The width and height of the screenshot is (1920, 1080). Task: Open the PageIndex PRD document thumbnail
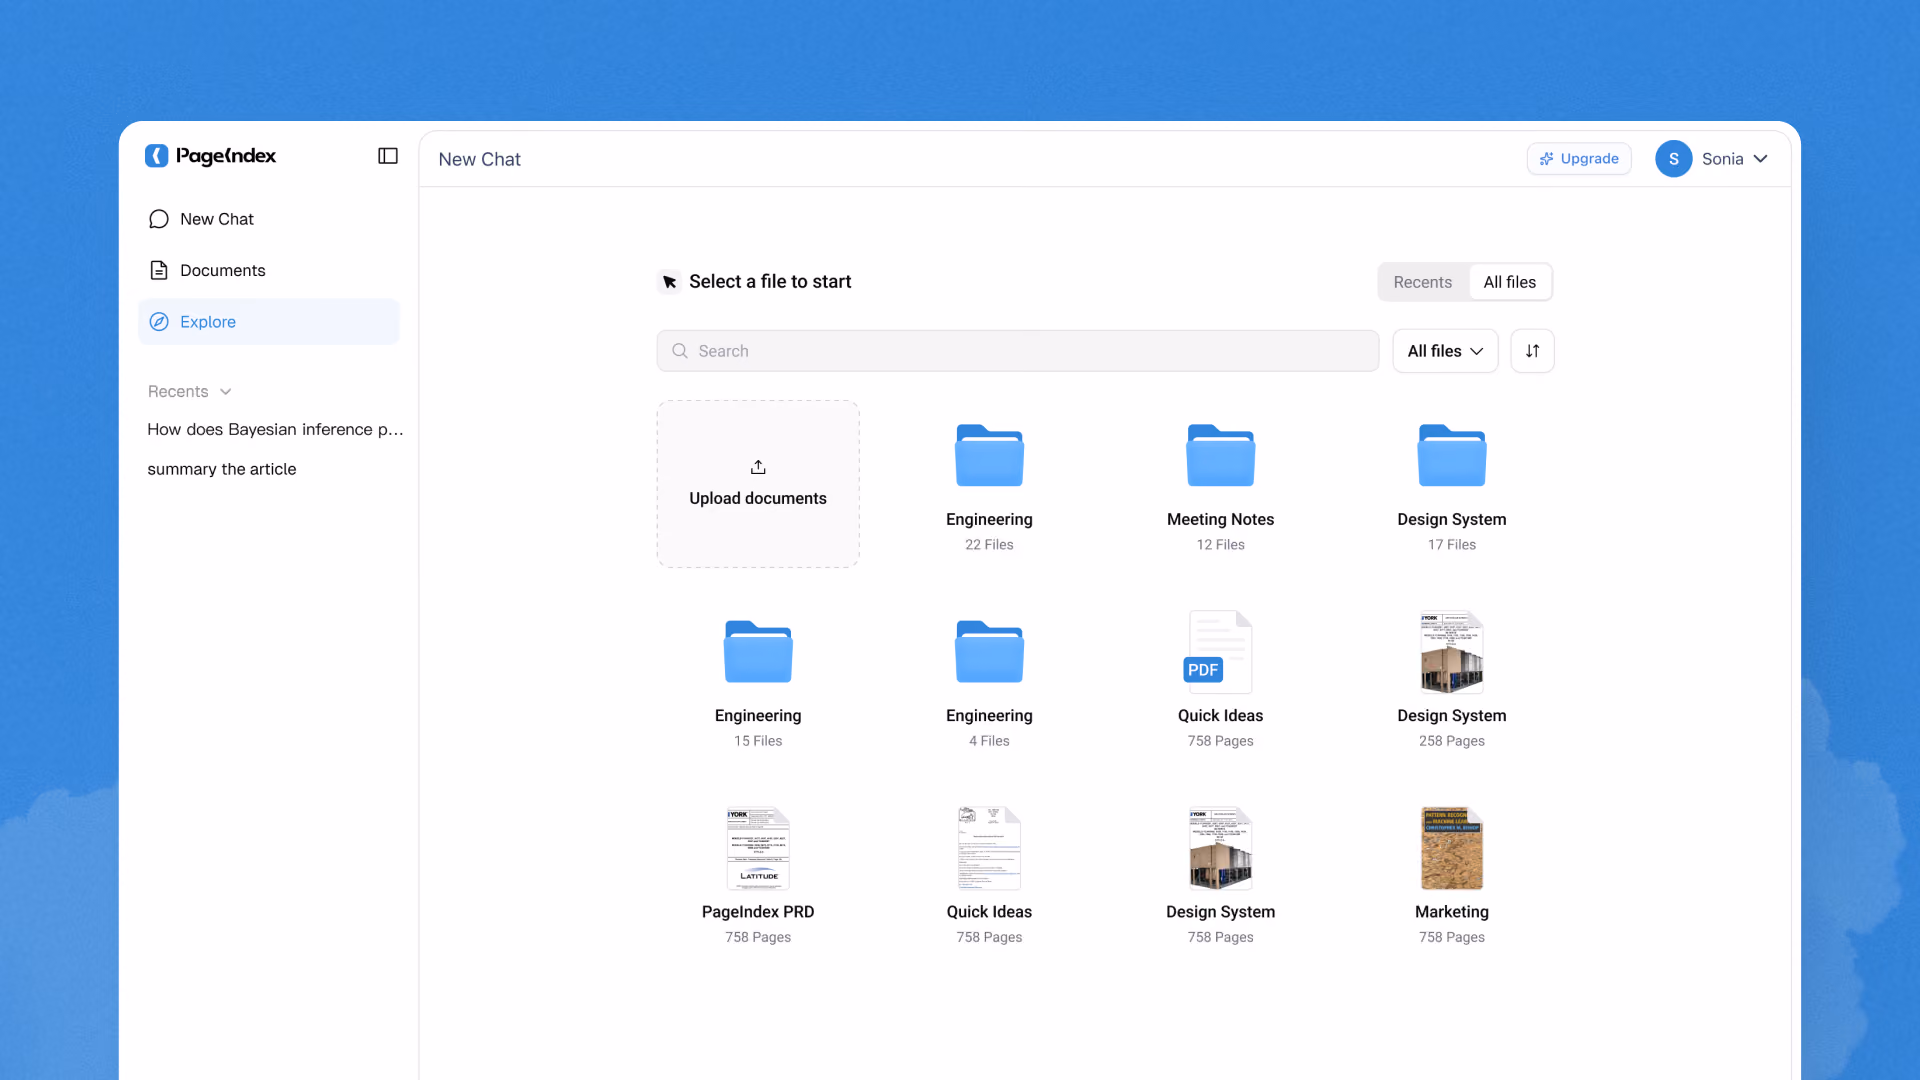(758, 848)
